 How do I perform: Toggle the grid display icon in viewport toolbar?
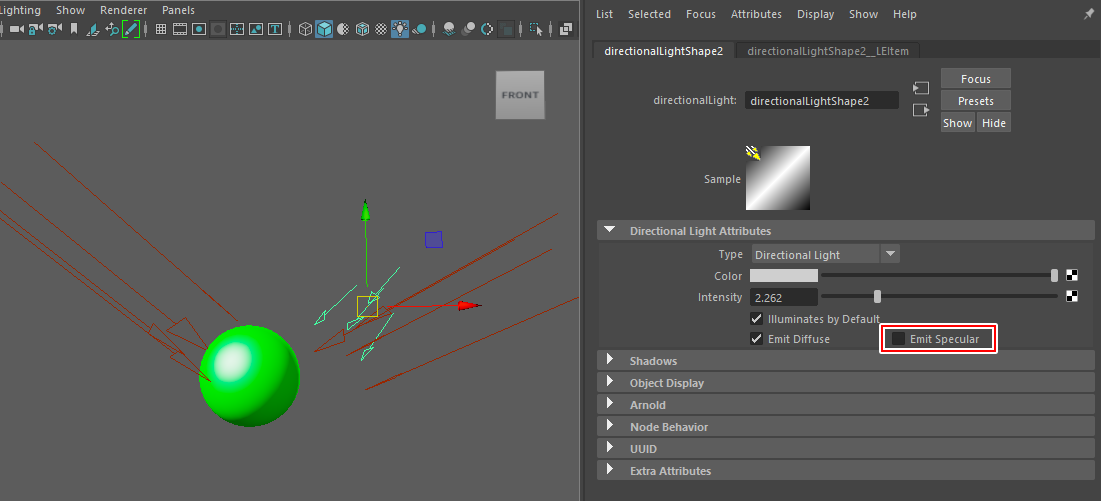pos(160,29)
